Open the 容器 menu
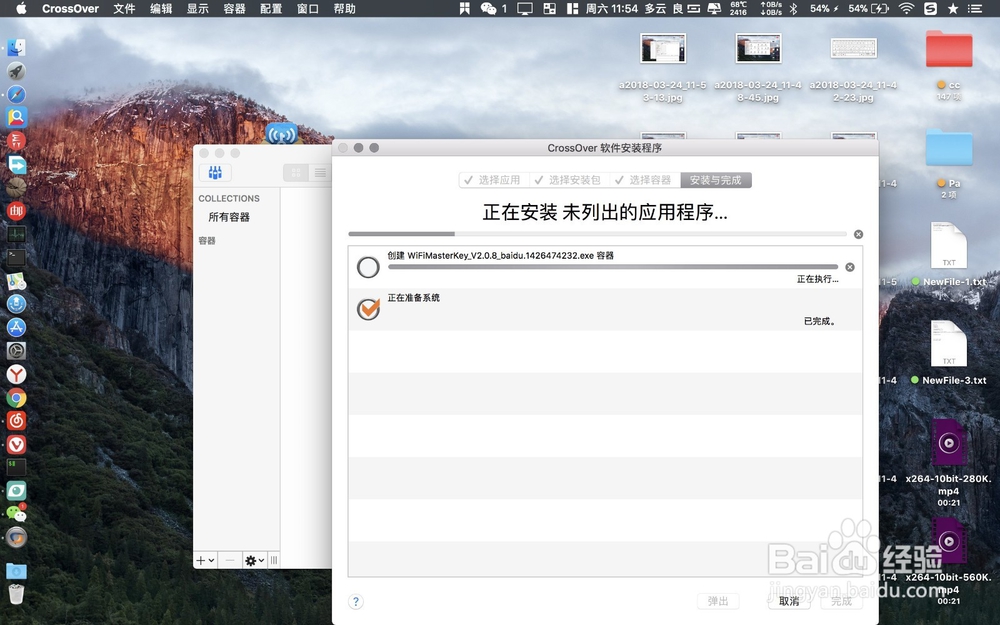The width and height of the screenshot is (1000, 625). (x=234, y=8)
